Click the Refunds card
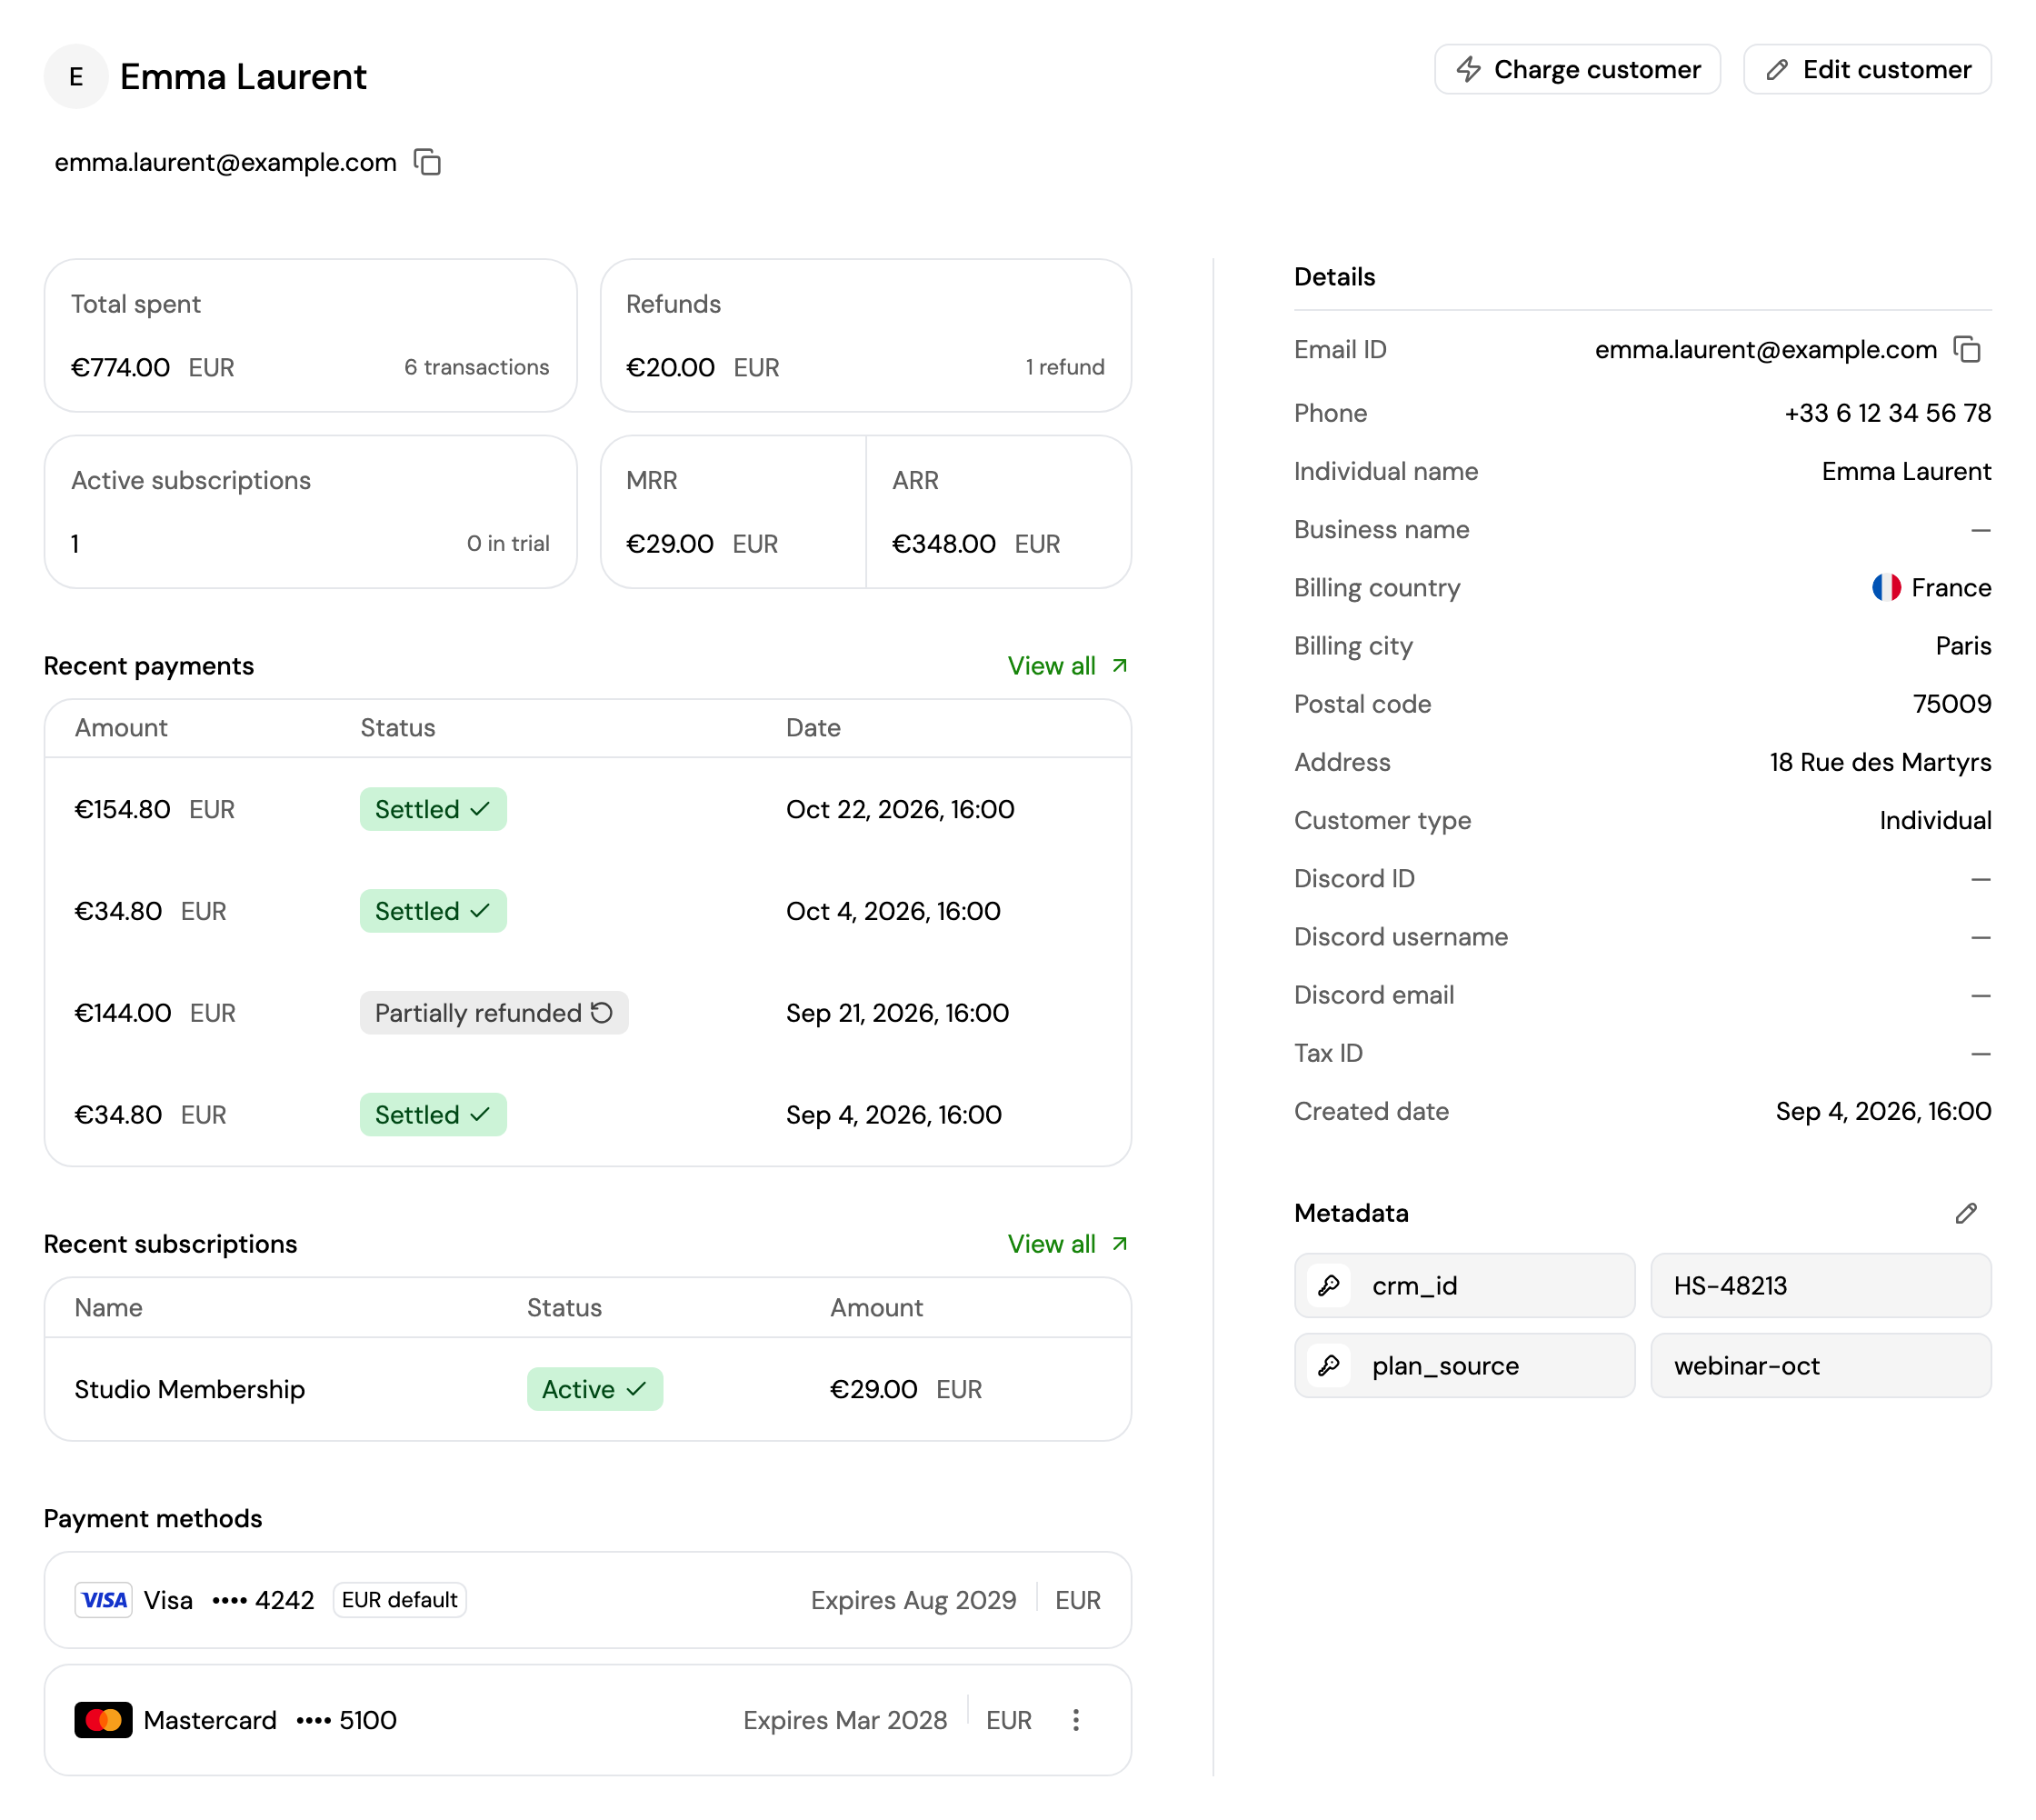 pyautogui.click(x=866, y=335)
